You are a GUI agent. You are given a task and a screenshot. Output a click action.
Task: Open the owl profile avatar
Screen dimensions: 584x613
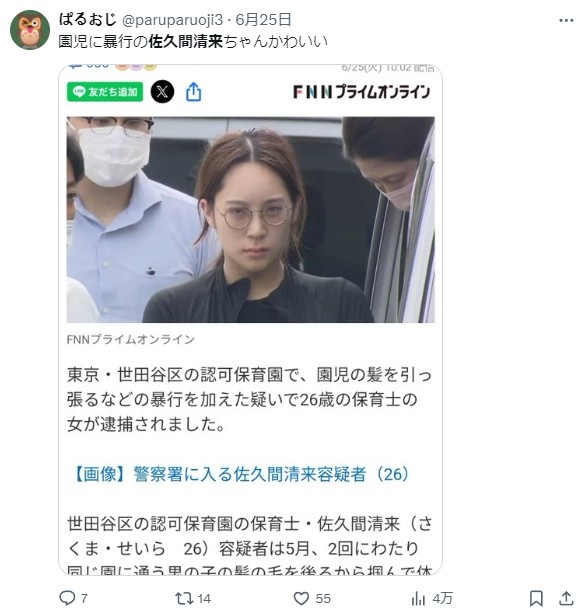pos(30,30)
